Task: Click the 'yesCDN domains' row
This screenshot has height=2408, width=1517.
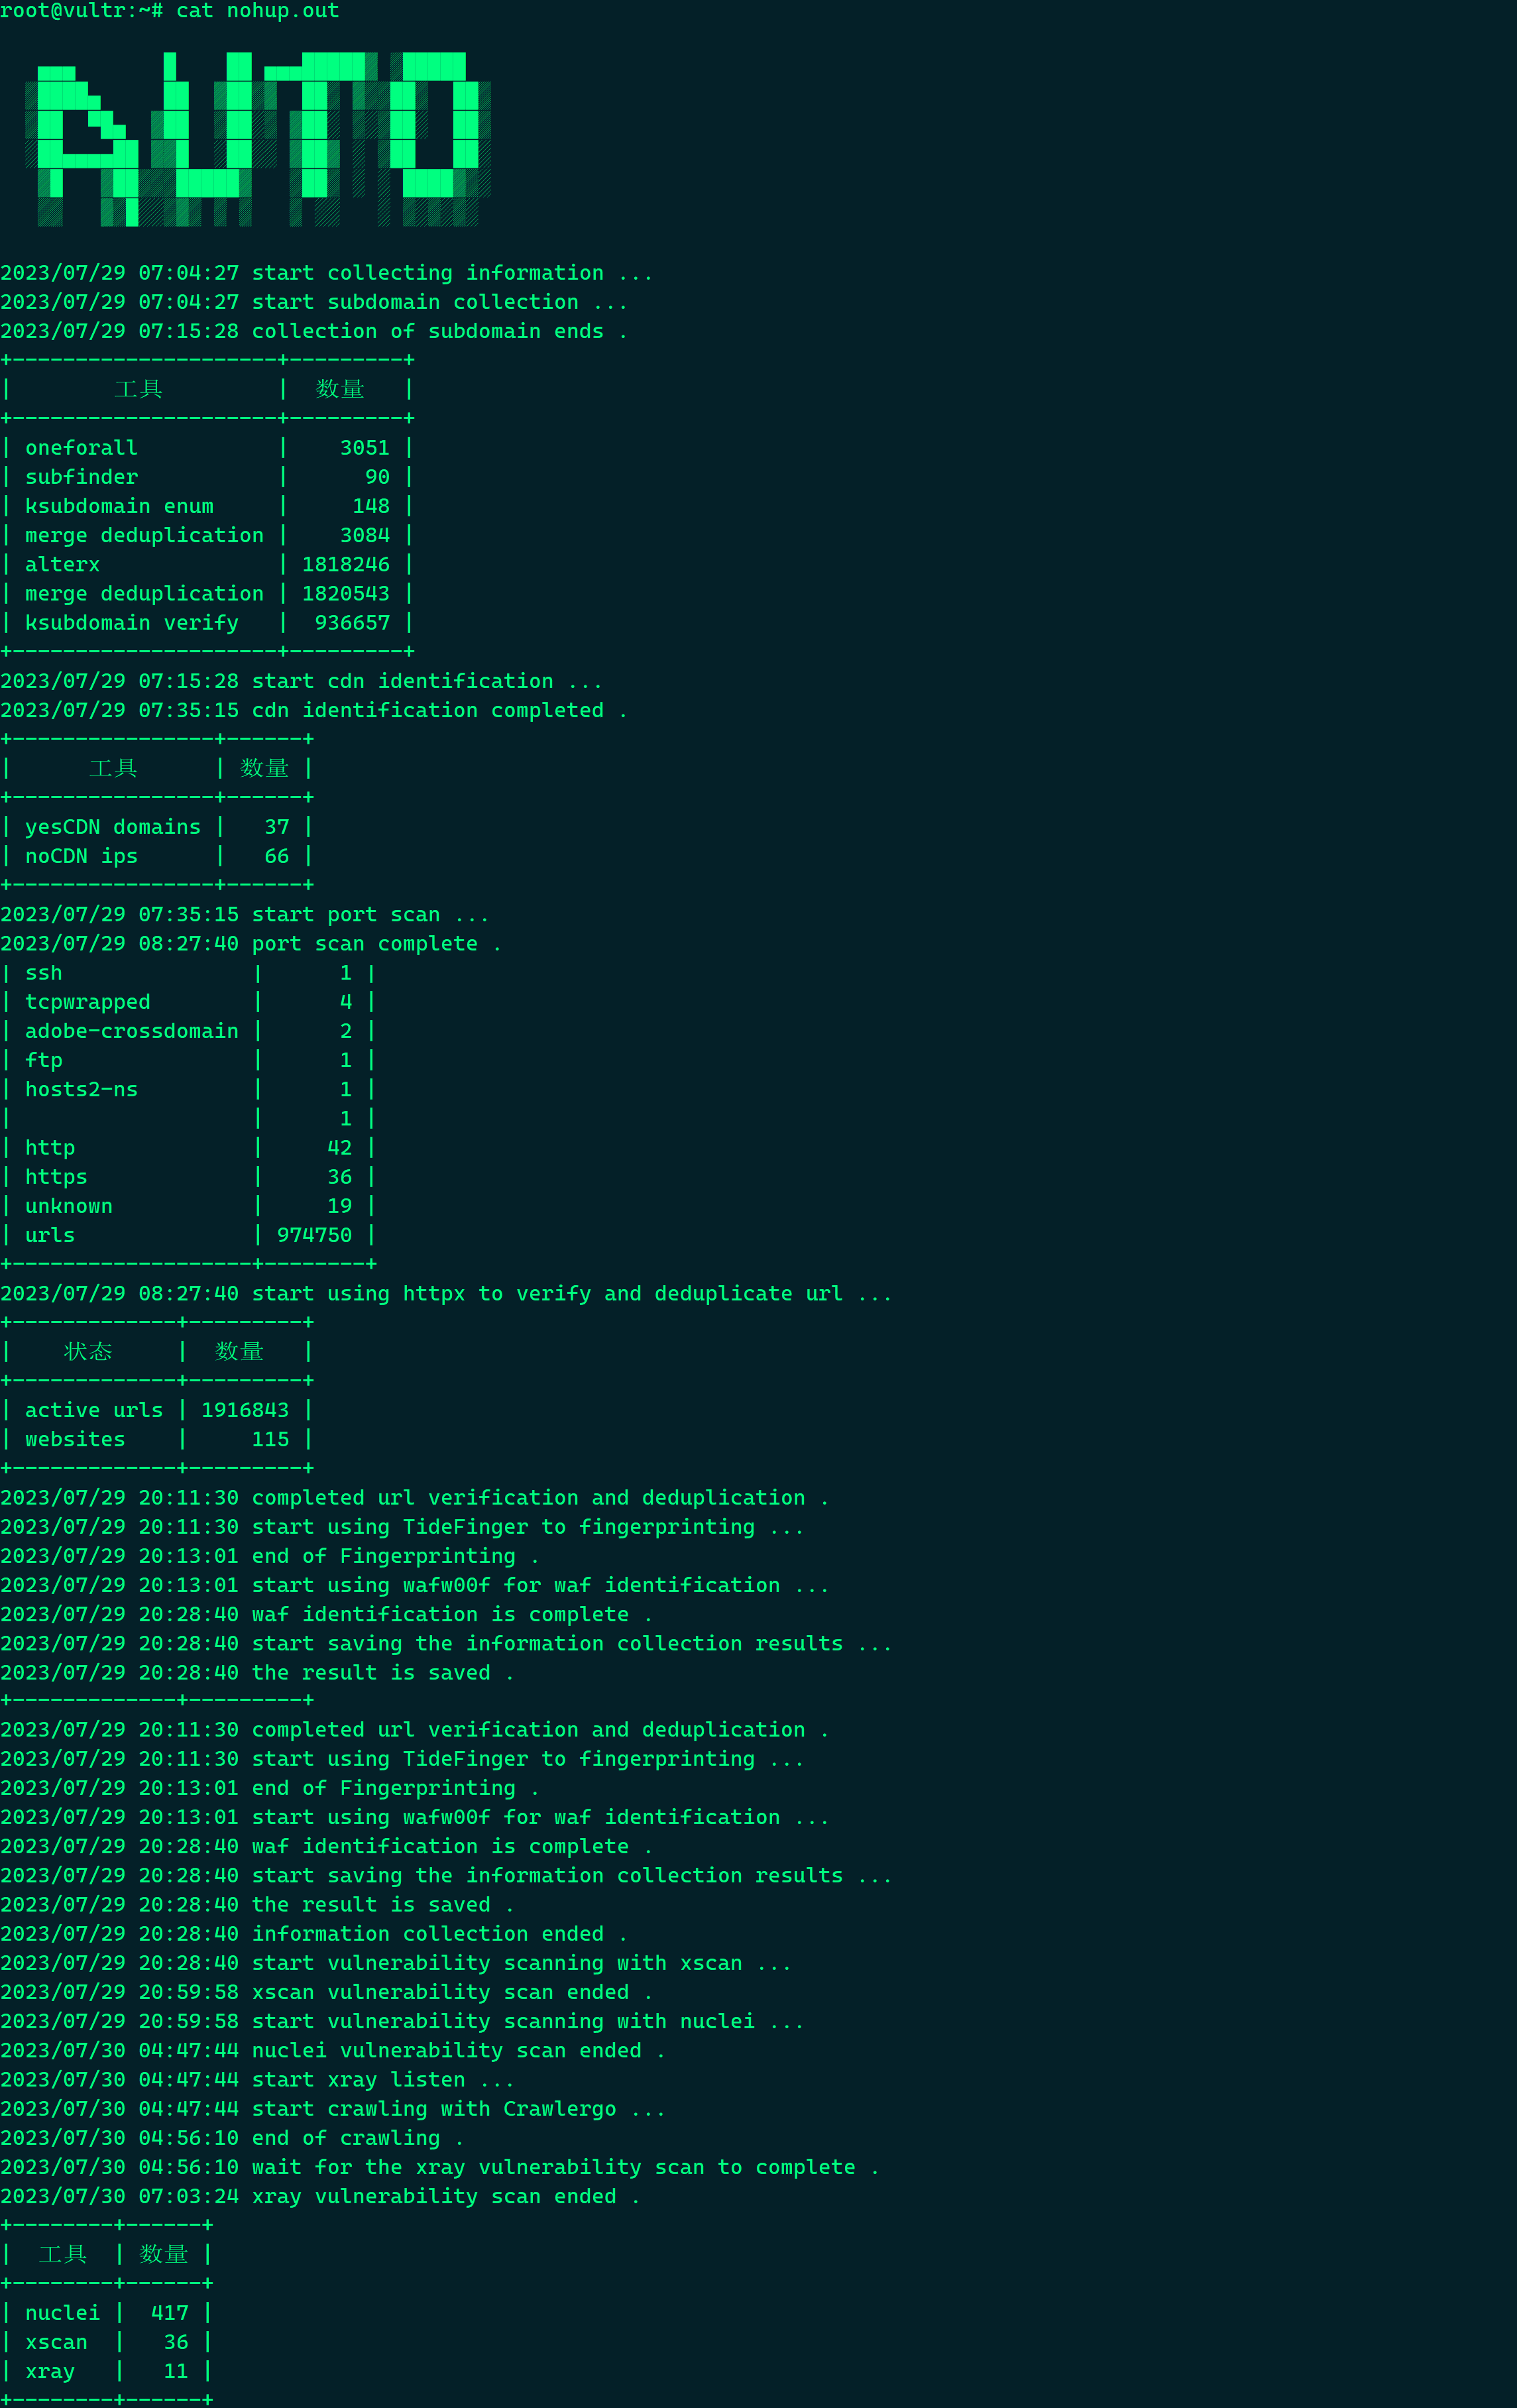Action: pos(113,827)
